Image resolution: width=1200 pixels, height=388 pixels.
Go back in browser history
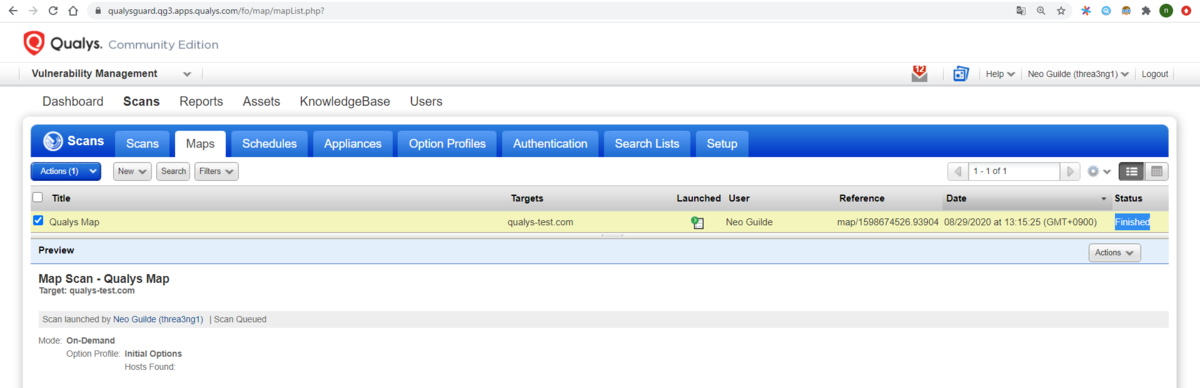(12, 10)
